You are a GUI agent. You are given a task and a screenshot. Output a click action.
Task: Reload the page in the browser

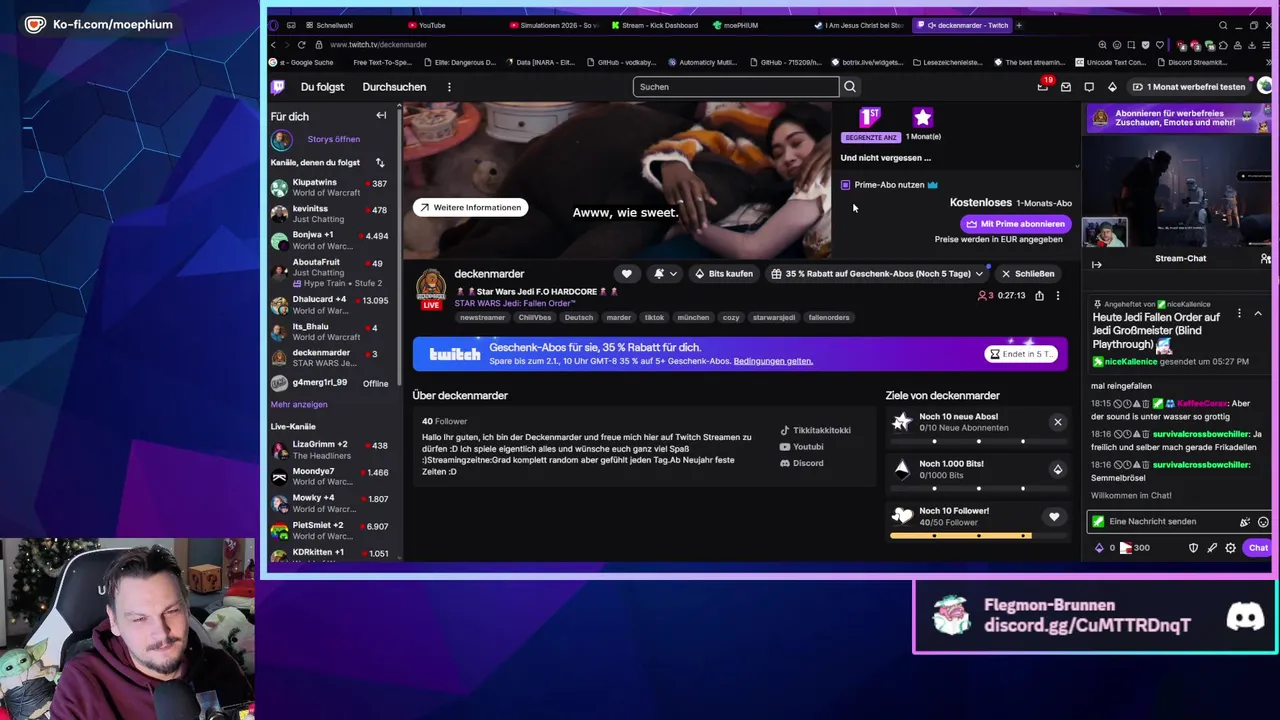point(301,45)
